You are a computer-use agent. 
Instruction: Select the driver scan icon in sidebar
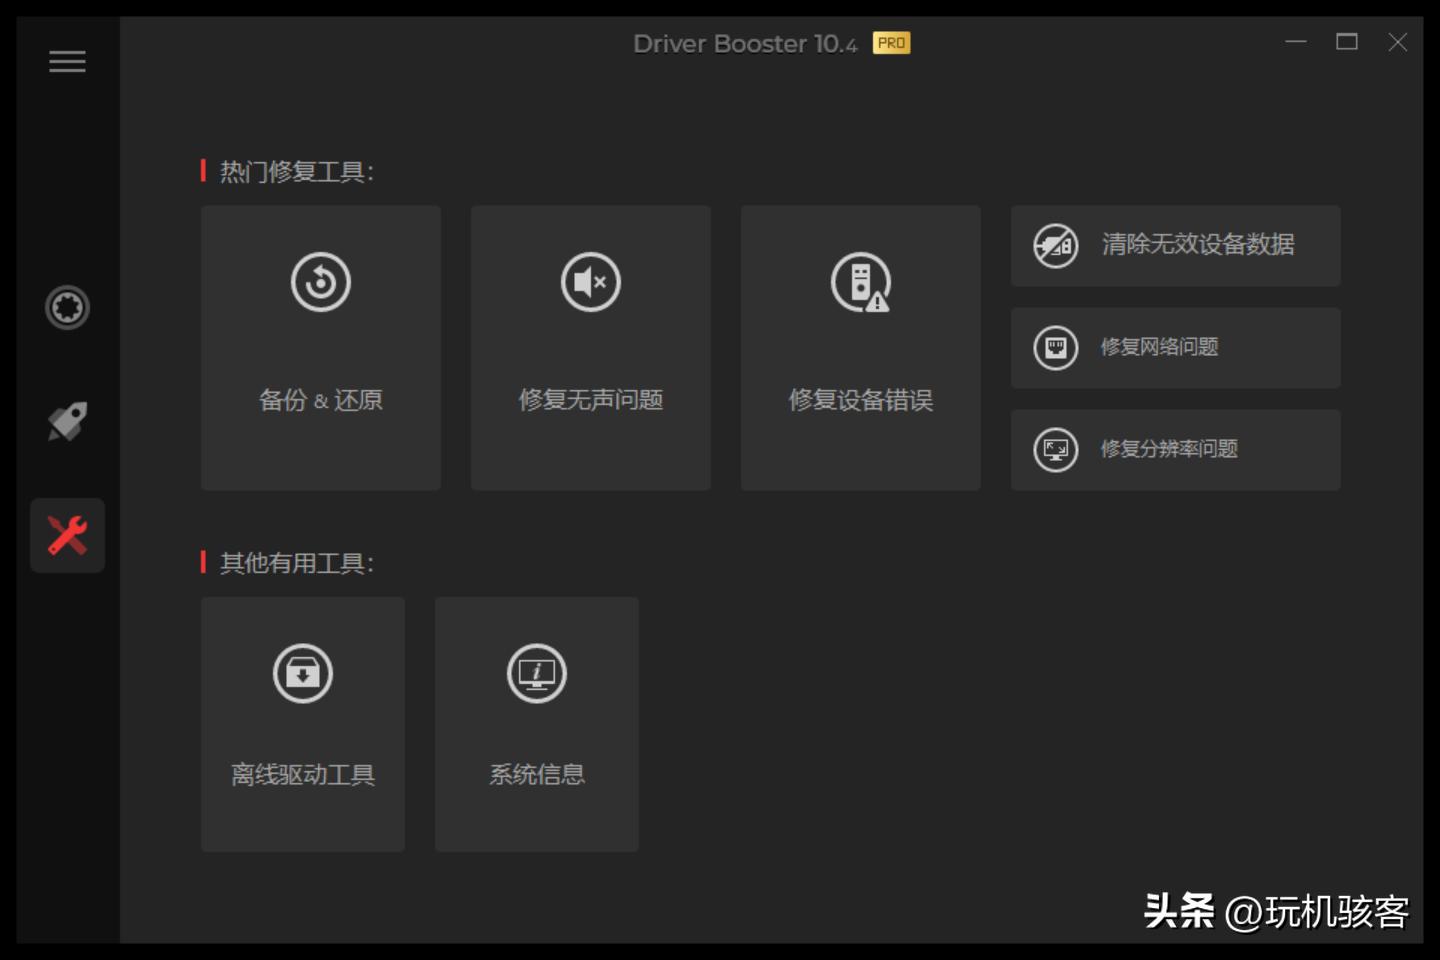[x=67, y=308]
